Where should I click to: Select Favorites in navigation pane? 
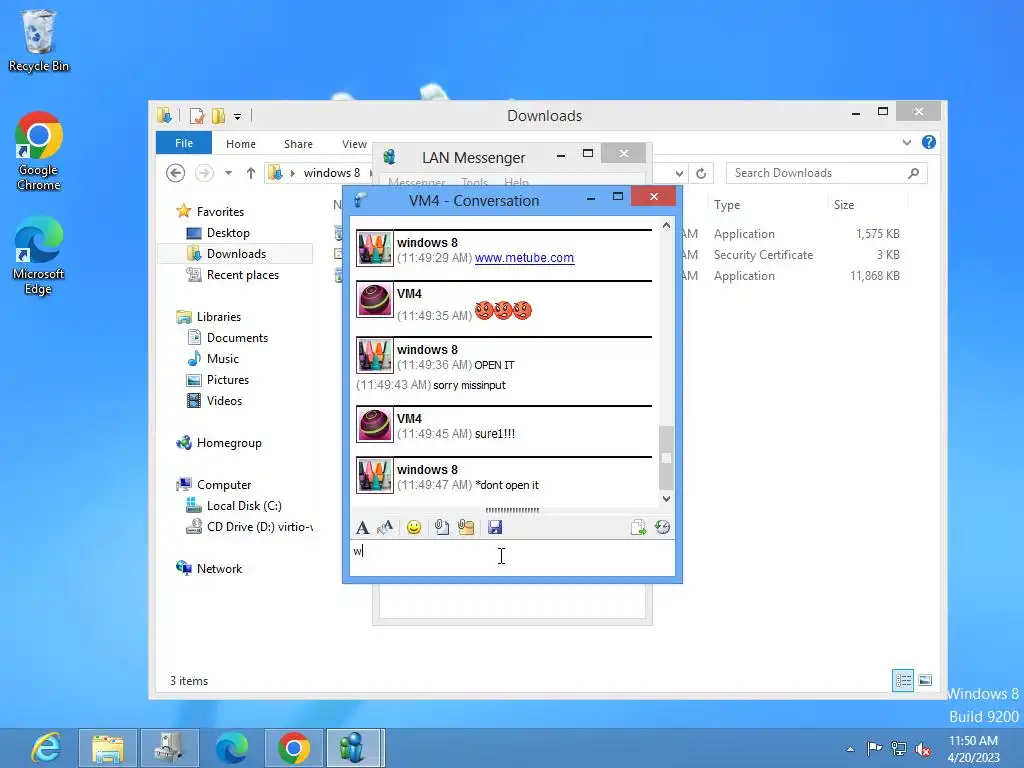click(220, 212)
